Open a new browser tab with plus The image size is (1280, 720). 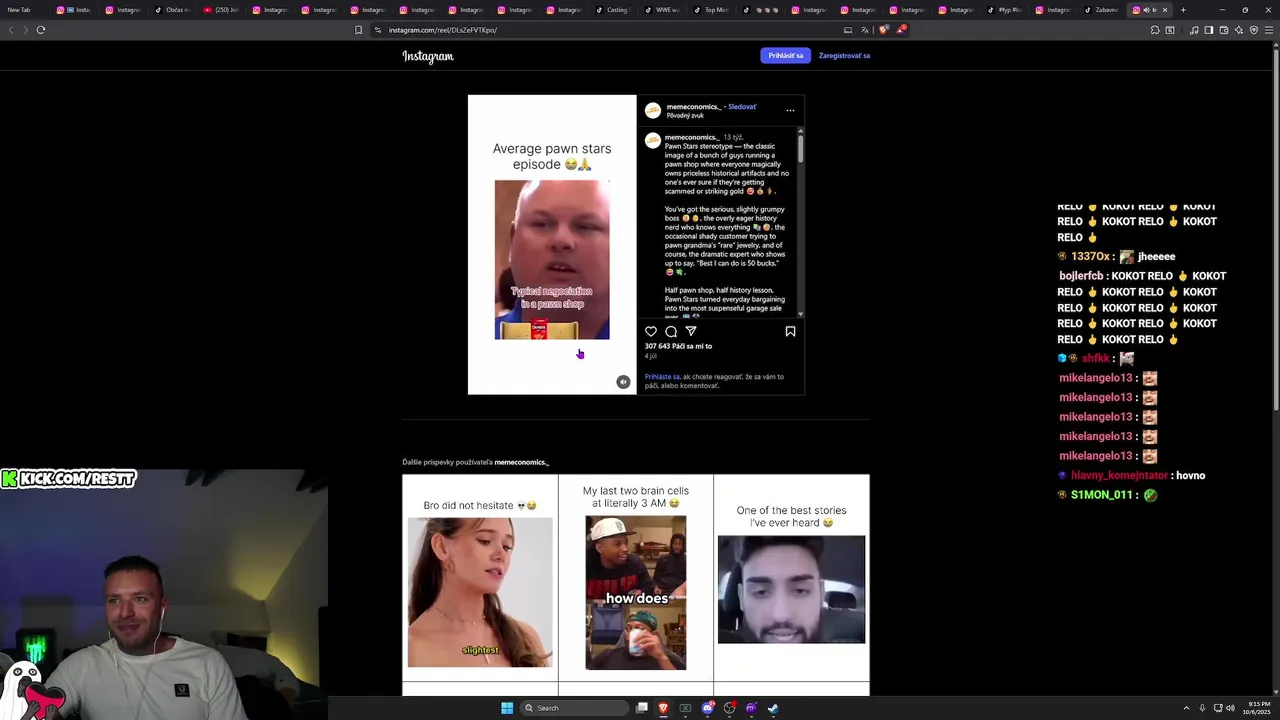point(1183,10)
